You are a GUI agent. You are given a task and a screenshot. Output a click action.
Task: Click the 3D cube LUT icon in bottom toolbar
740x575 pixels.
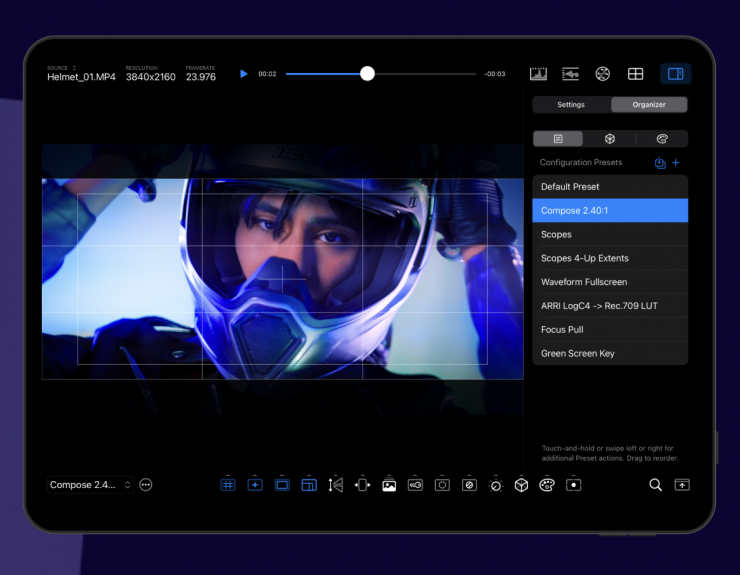[521, 485]
